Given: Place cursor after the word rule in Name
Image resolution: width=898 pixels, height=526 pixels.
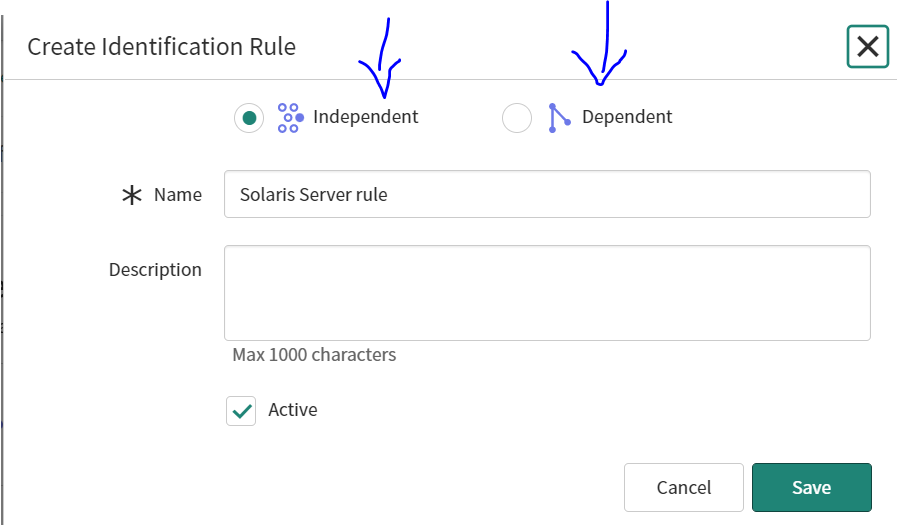Looking at the screenshot, I should pyautogui.click(x=389, y=195).
